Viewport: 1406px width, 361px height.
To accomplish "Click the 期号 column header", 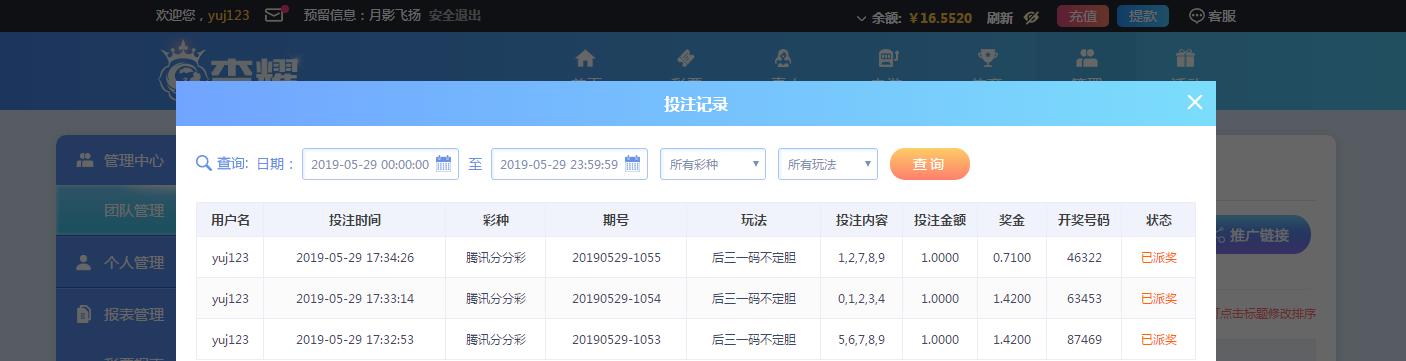I will coord(616,220).
